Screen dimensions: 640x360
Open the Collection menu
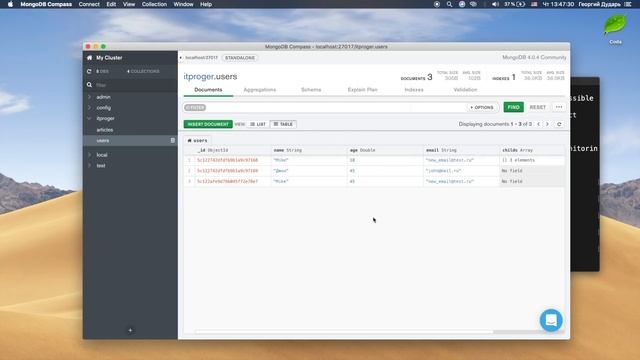coord(154,4)
